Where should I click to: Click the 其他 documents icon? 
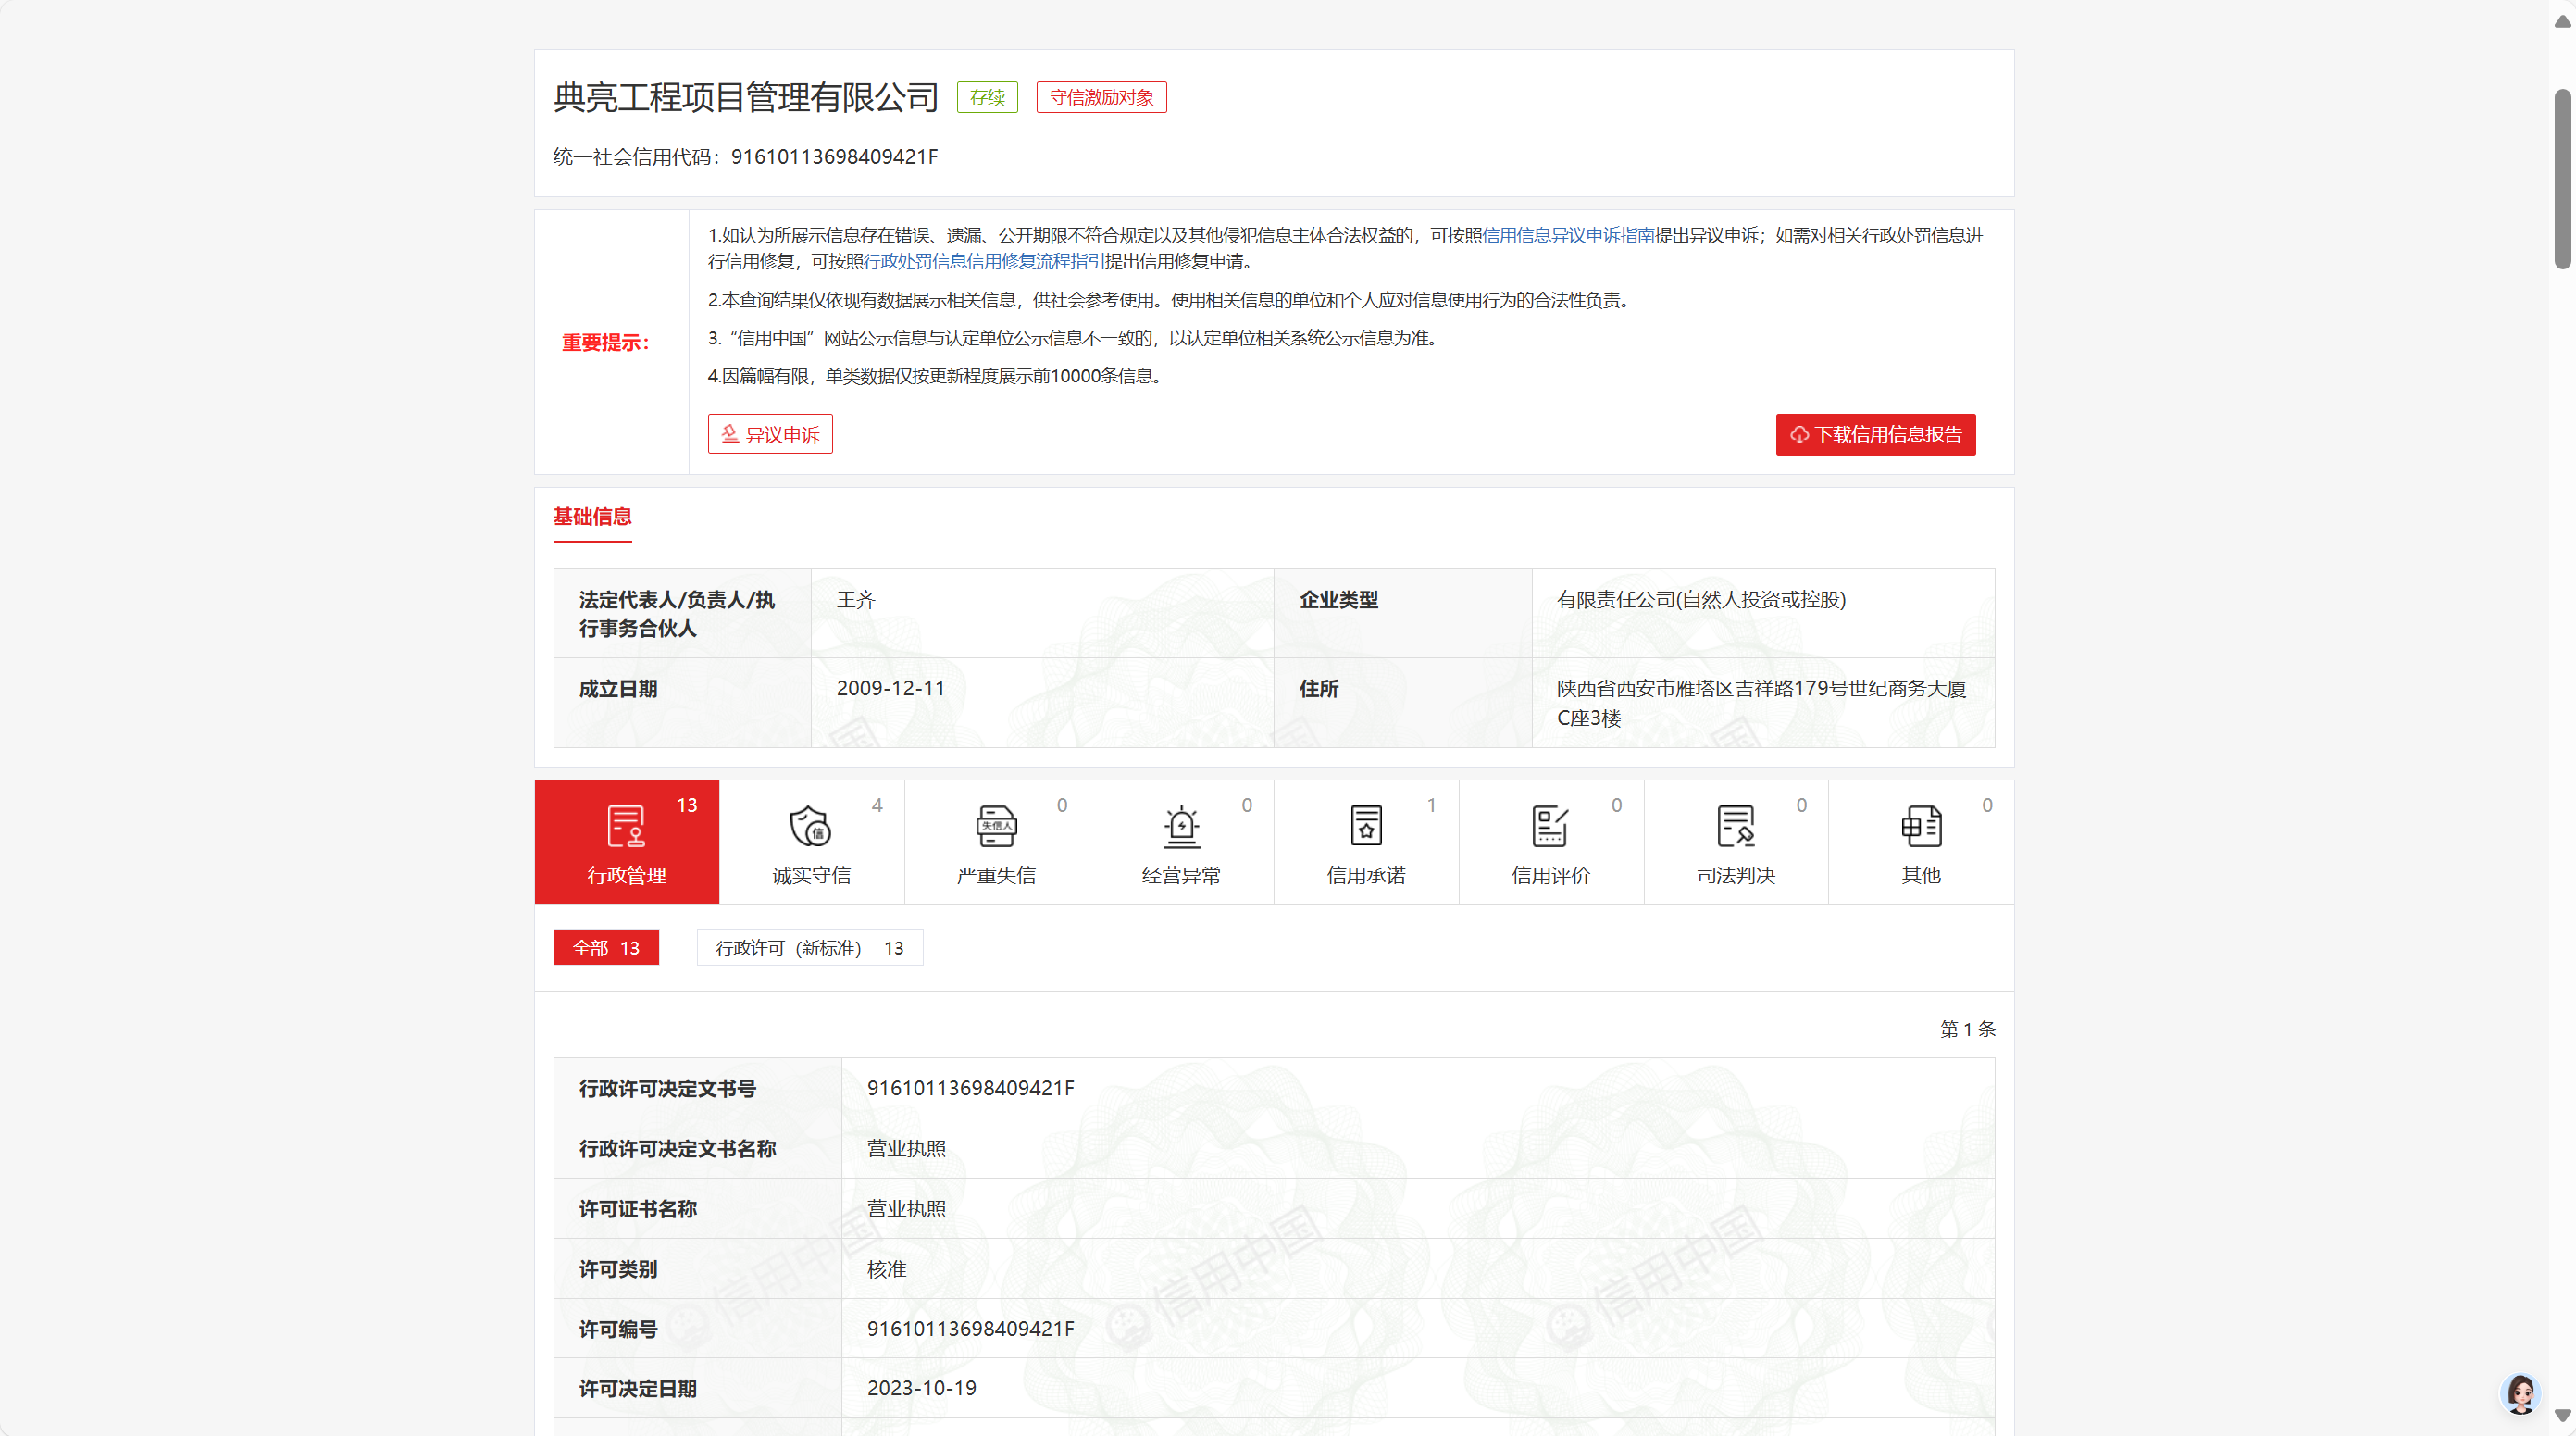click(x=1921, y=826)
